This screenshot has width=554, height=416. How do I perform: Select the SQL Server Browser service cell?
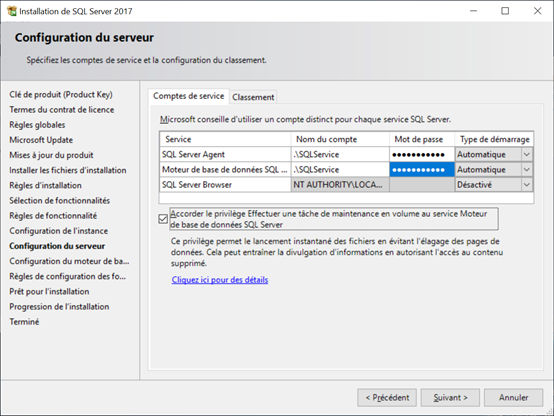pos(225,185)
